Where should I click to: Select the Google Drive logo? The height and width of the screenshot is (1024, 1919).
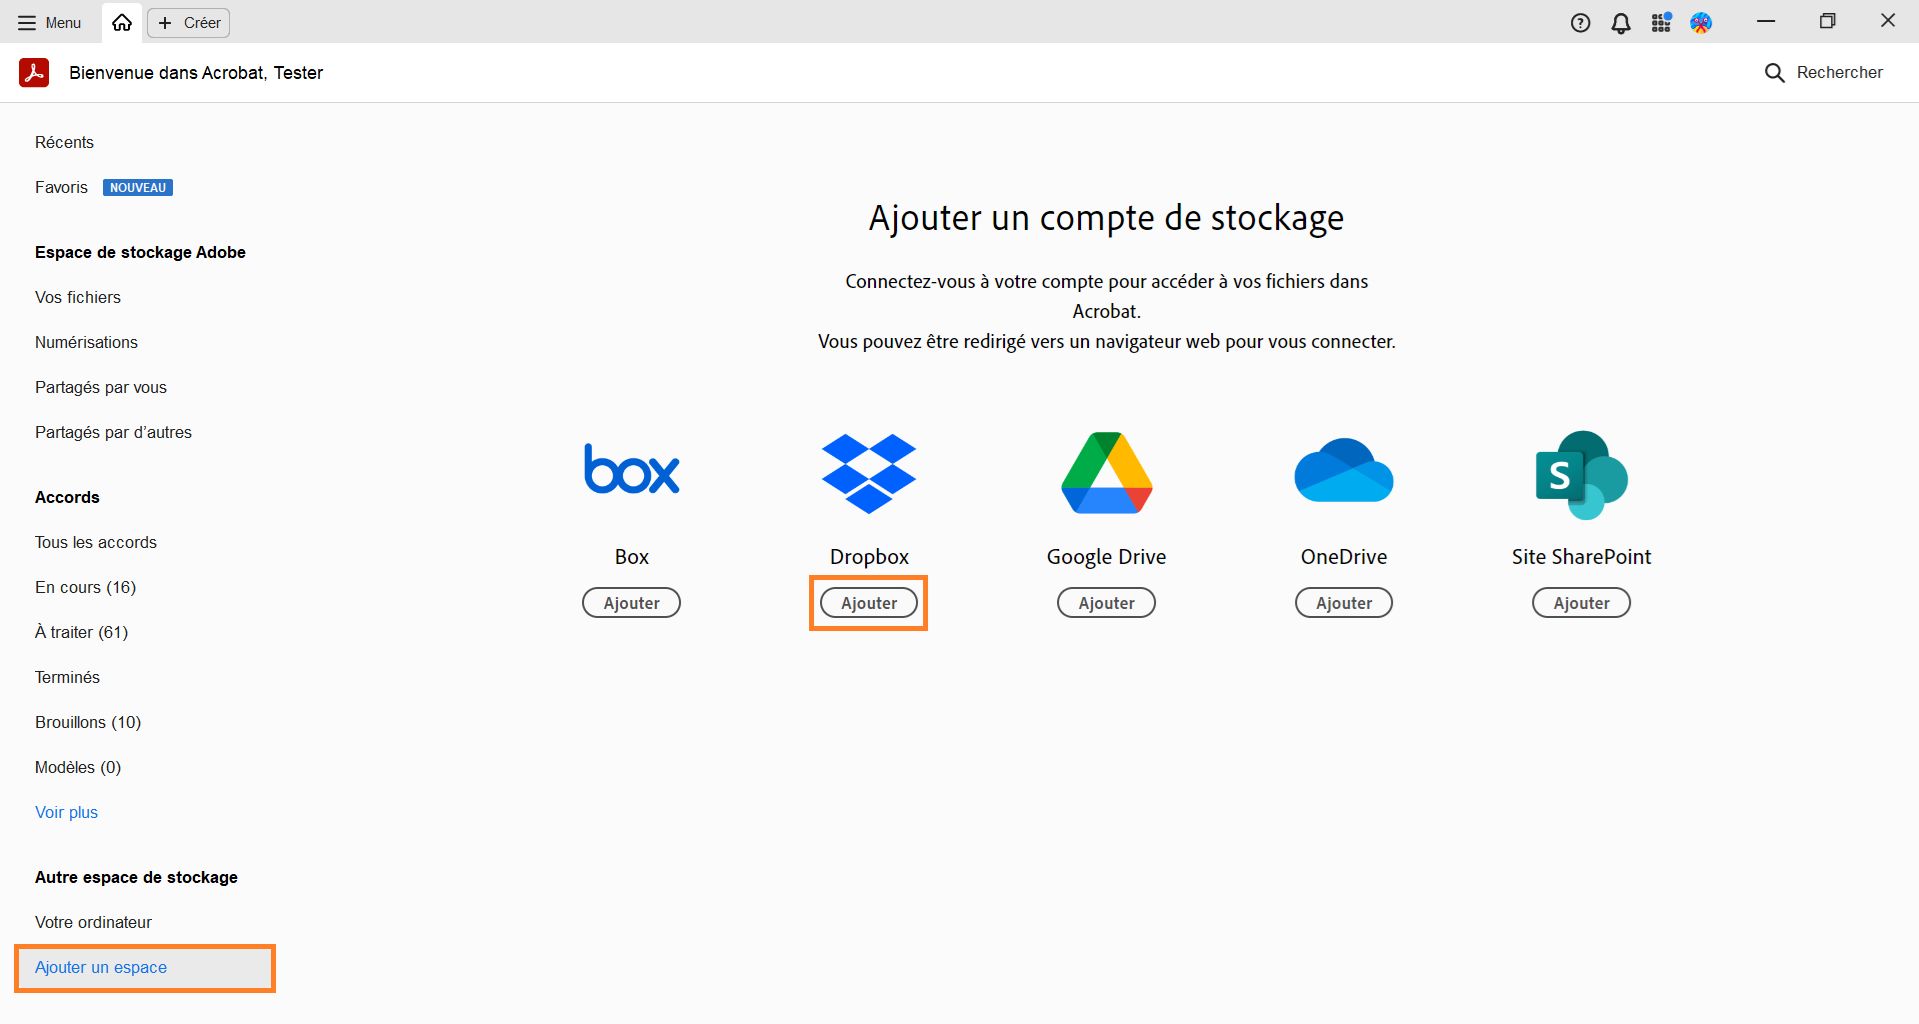pyautogui.click(x=1105, y=473)
